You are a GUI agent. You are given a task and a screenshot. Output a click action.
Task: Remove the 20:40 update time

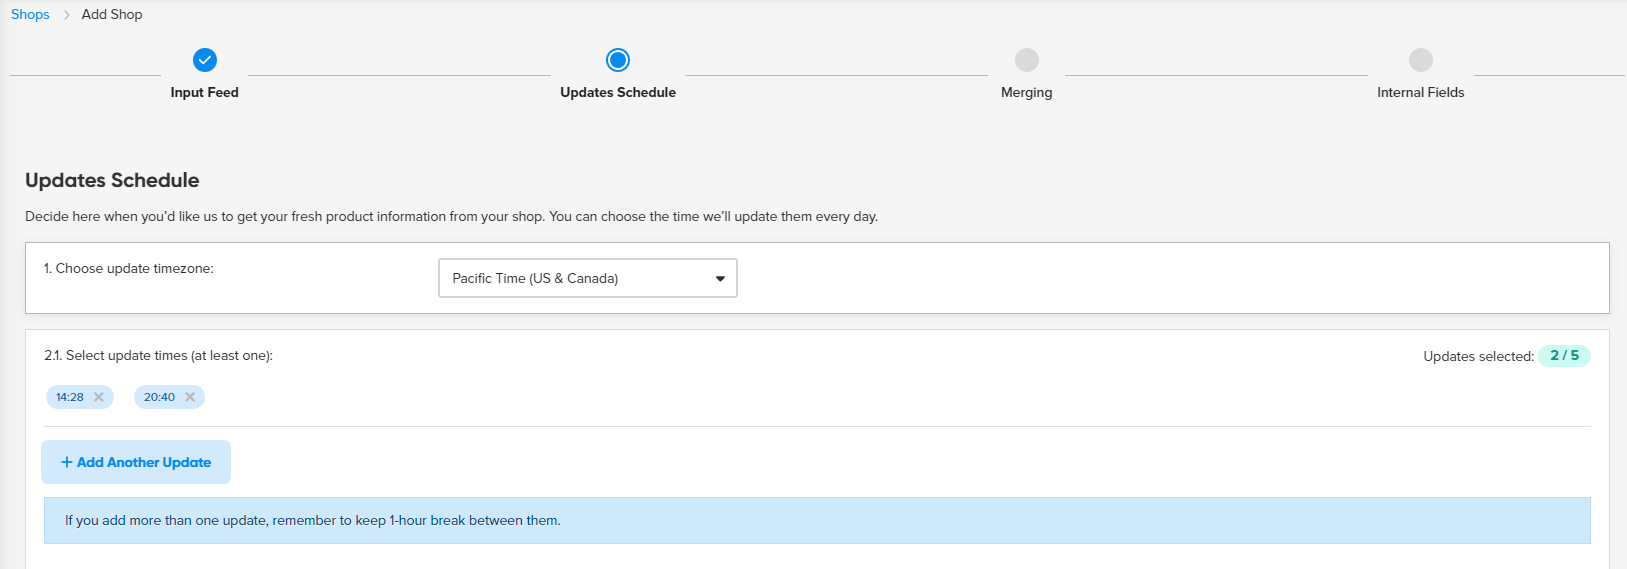(190, 397)
